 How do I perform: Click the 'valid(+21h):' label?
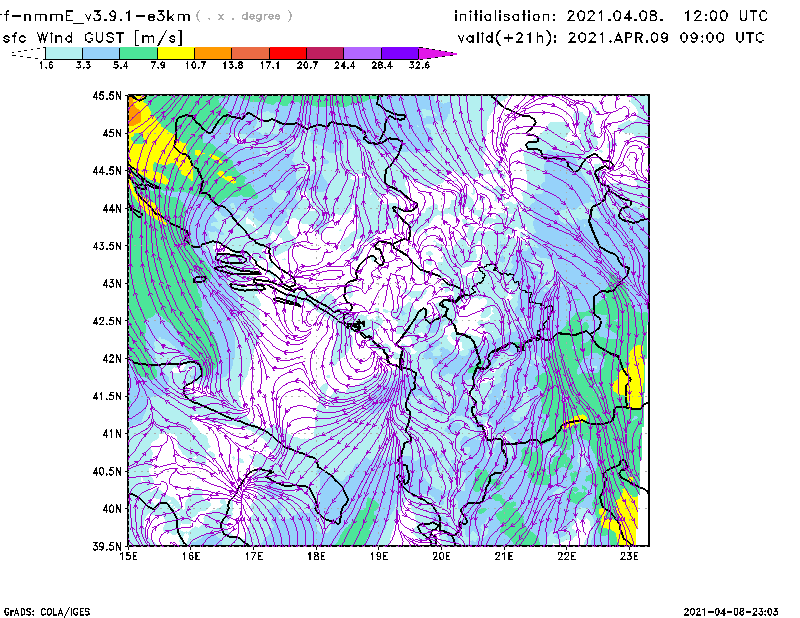point(507,38)
